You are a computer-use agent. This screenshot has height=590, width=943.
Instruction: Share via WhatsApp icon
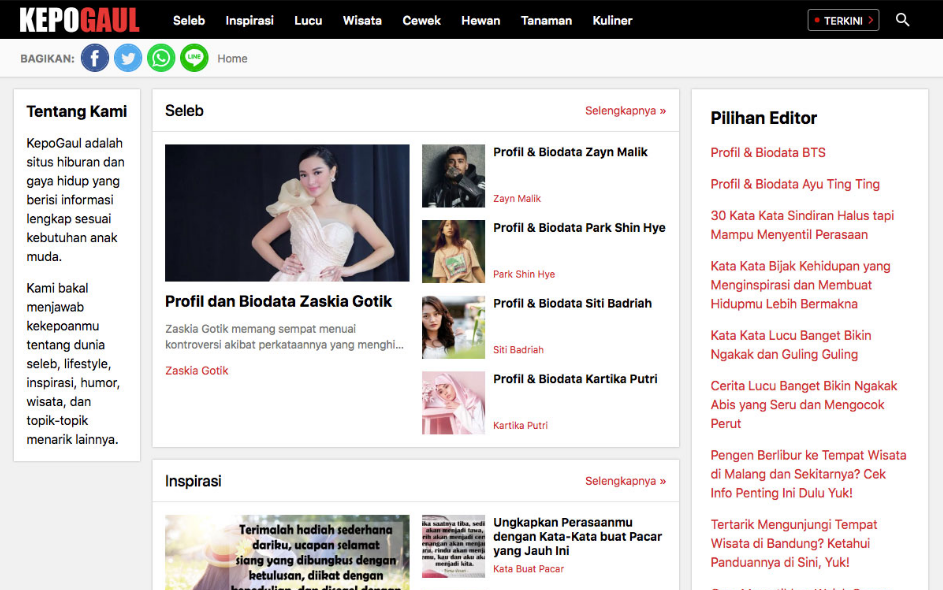click(161, 58)
